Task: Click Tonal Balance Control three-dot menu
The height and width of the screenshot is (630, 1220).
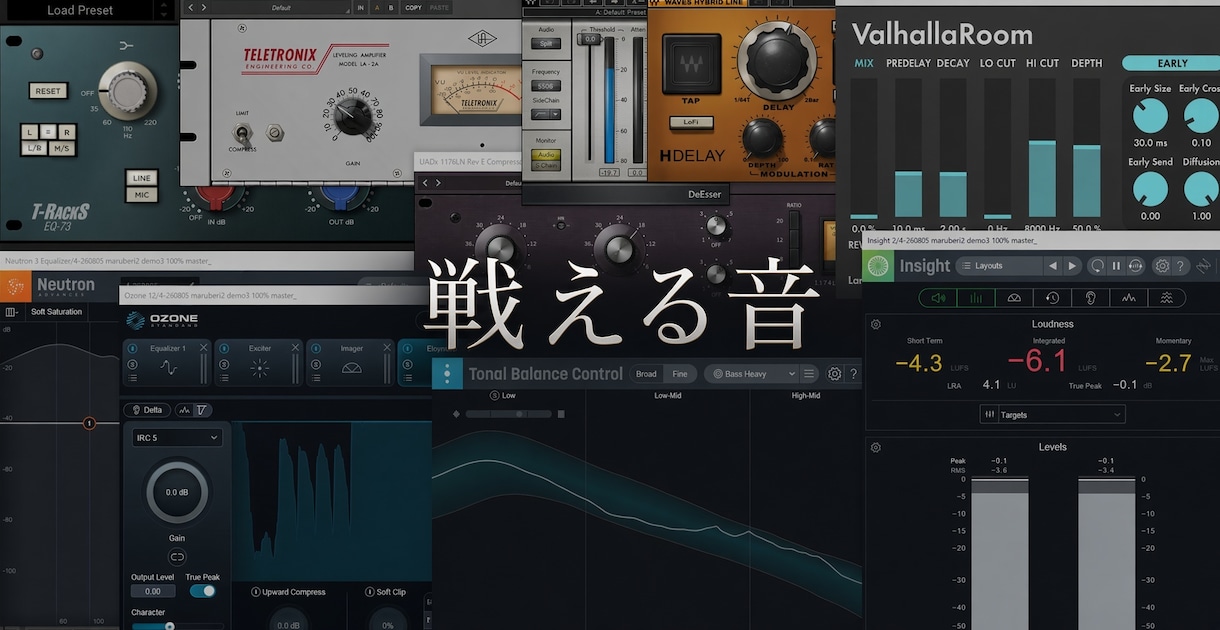Action: coord(447,374)
